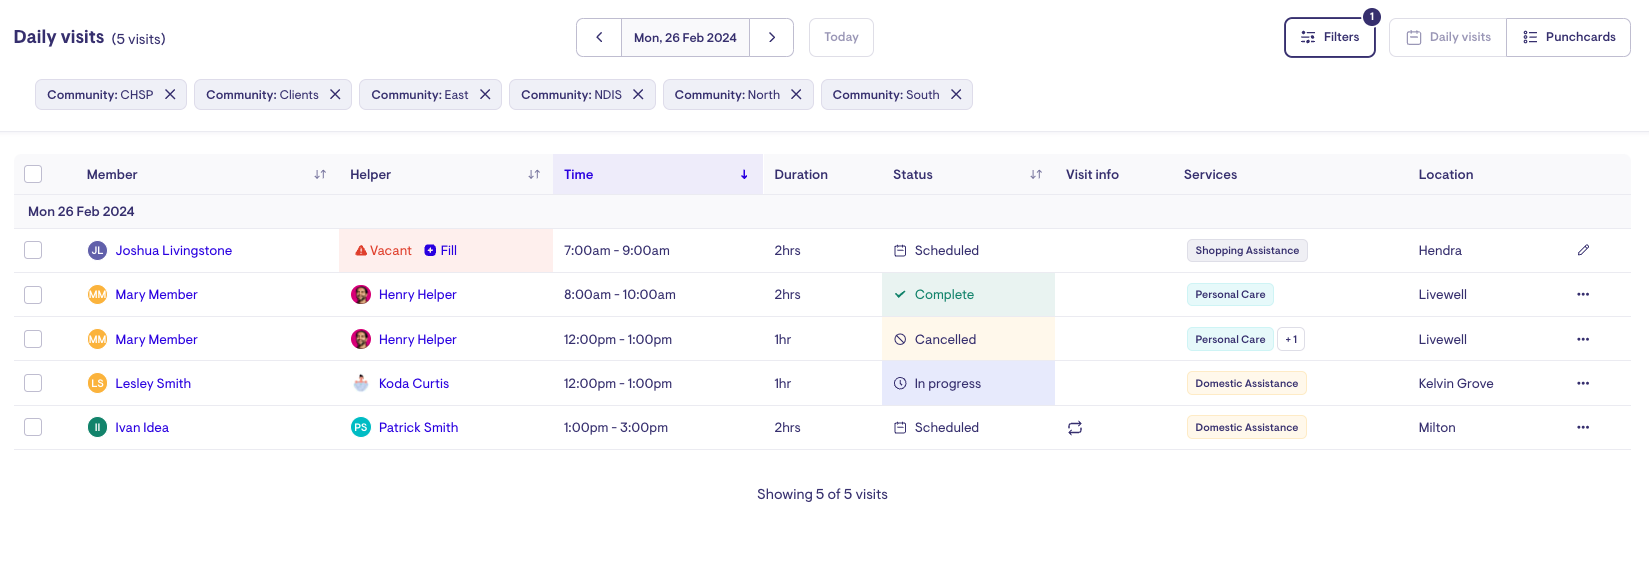Open the Filters panel
1649x577 pixels.
click(x=1329, y=38)
